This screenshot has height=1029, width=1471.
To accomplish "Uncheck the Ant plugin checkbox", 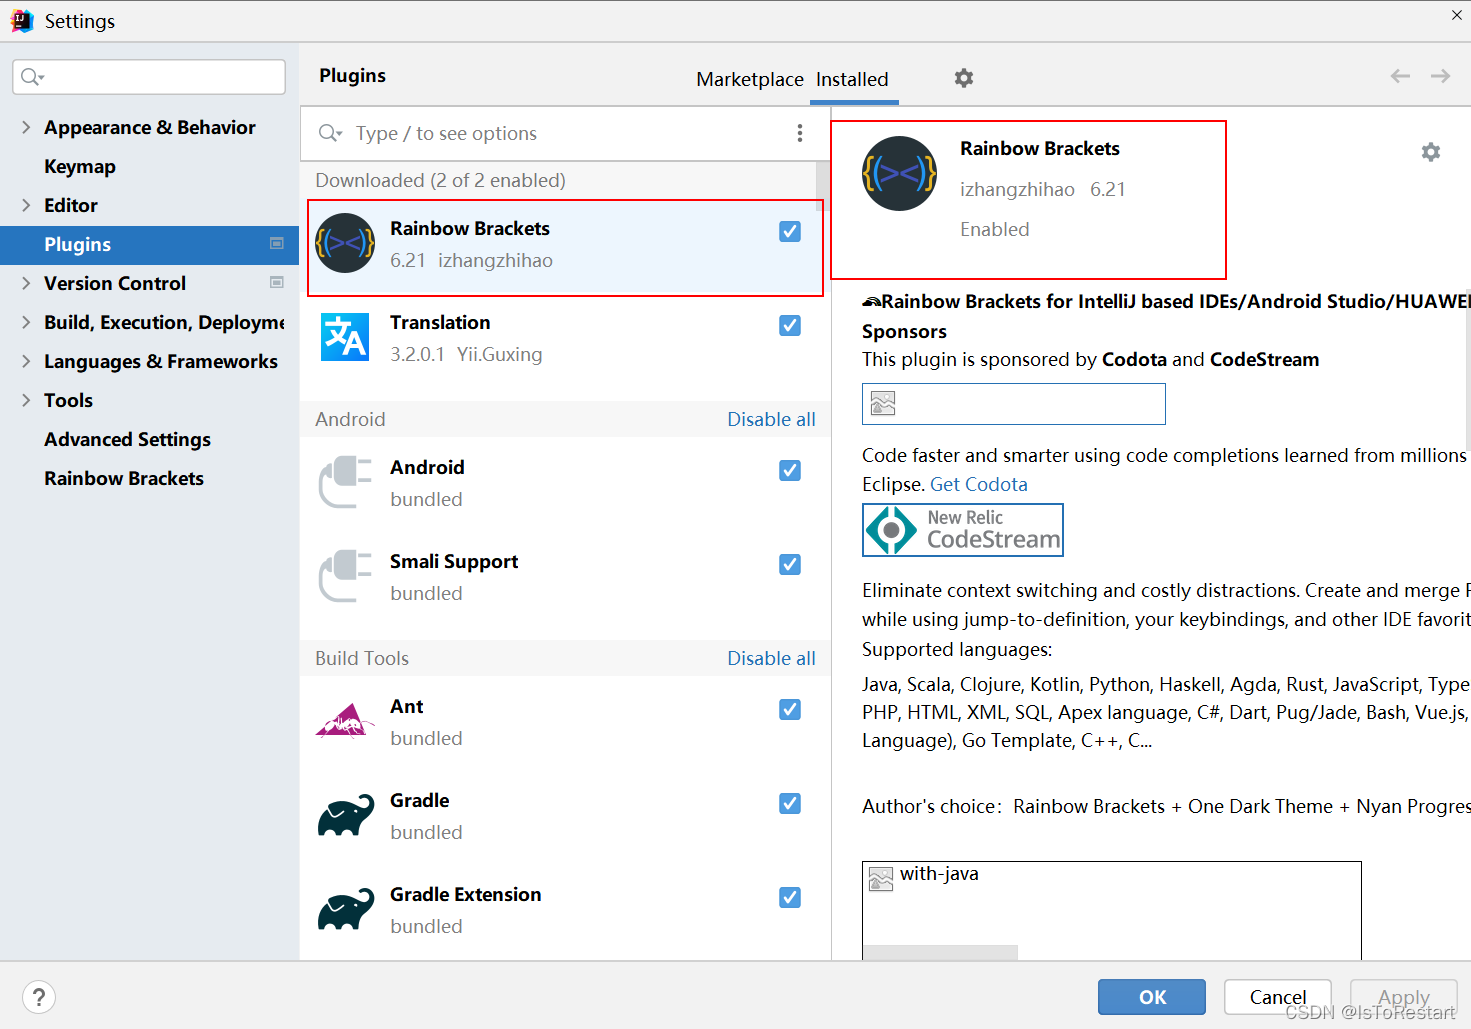I will 790,709.
